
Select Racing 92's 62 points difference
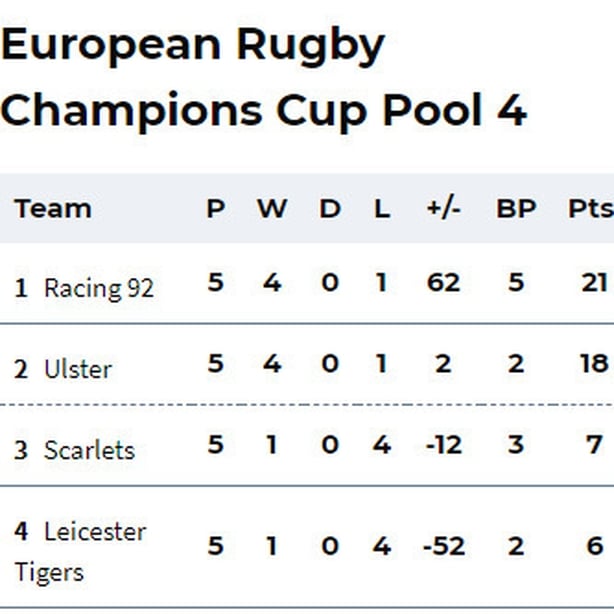point(443,282)
